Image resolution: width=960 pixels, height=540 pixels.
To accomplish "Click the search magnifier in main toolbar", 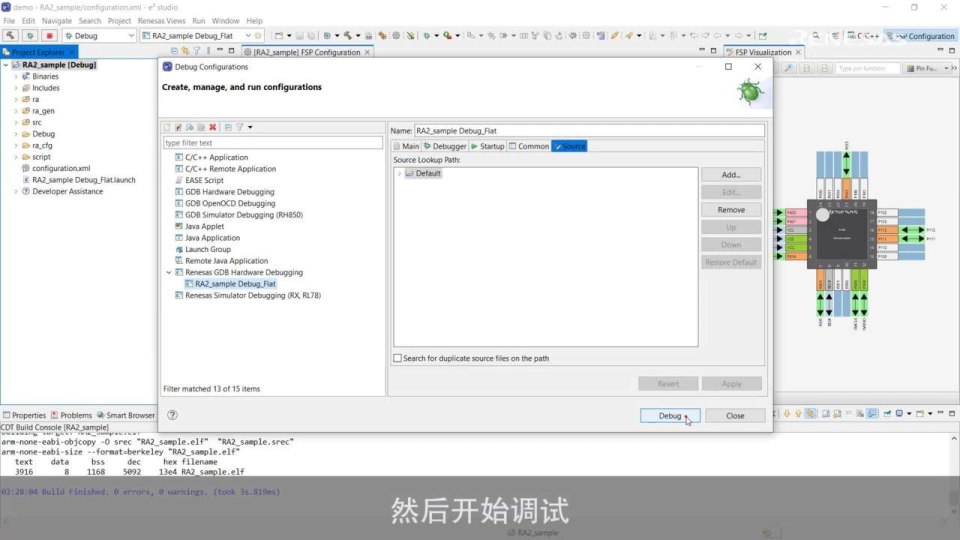I will point(816,36).
